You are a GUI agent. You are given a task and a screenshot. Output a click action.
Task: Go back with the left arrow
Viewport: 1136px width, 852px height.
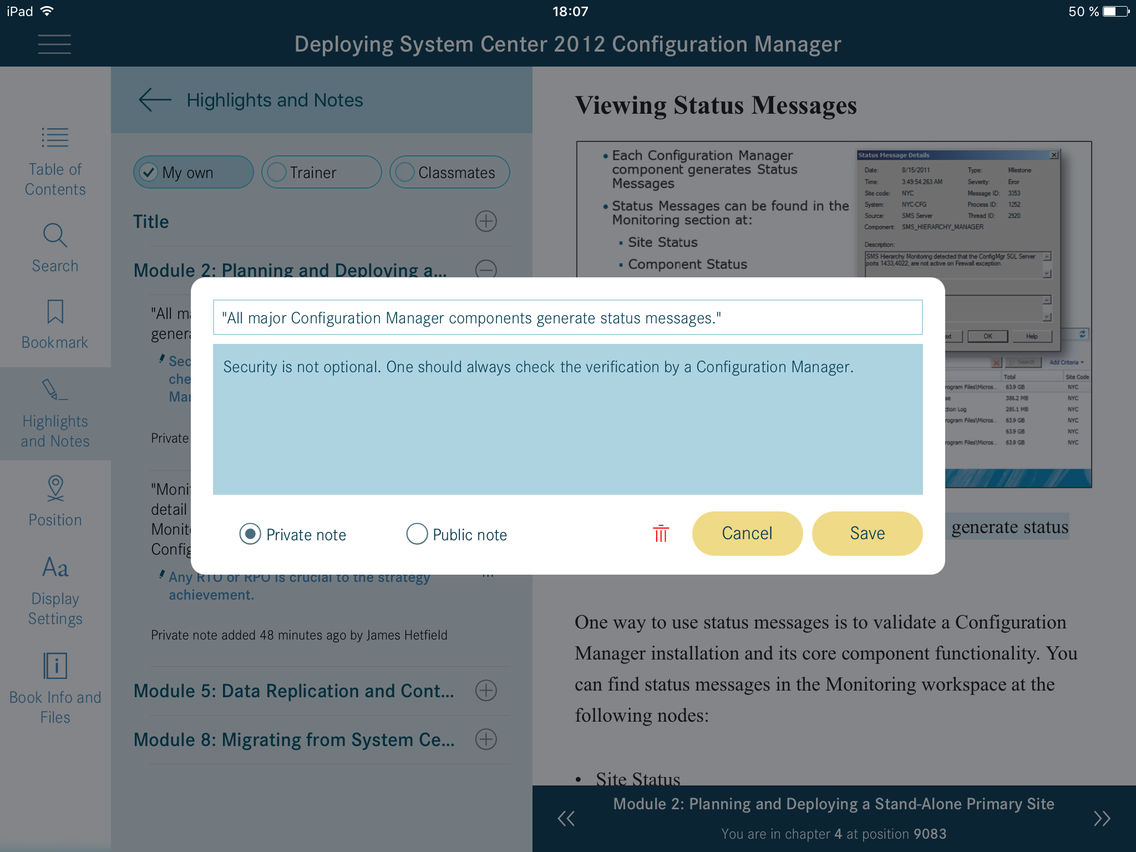tap(154, 100)
